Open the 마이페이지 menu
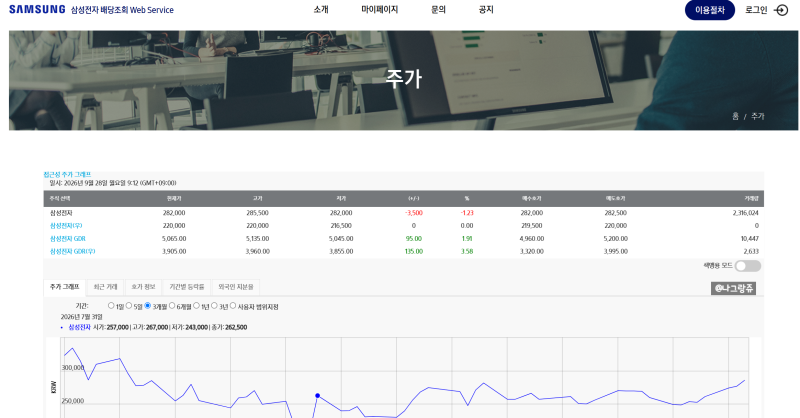This screenshot has width=800, height=418. [x=380, y=10]
